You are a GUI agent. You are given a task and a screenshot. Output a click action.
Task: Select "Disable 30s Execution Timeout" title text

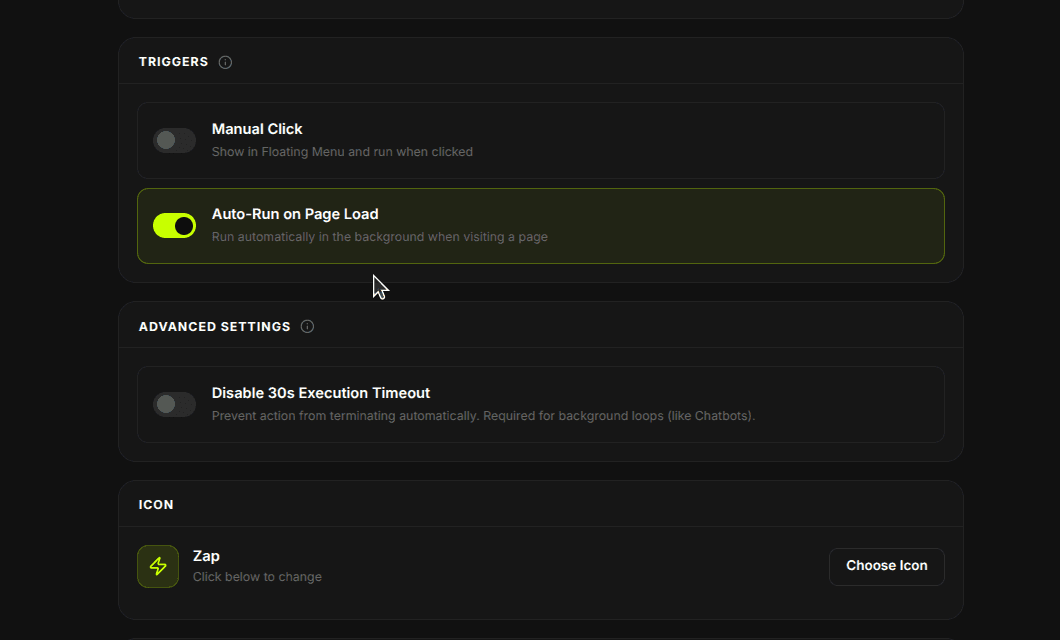pos(320,393)
